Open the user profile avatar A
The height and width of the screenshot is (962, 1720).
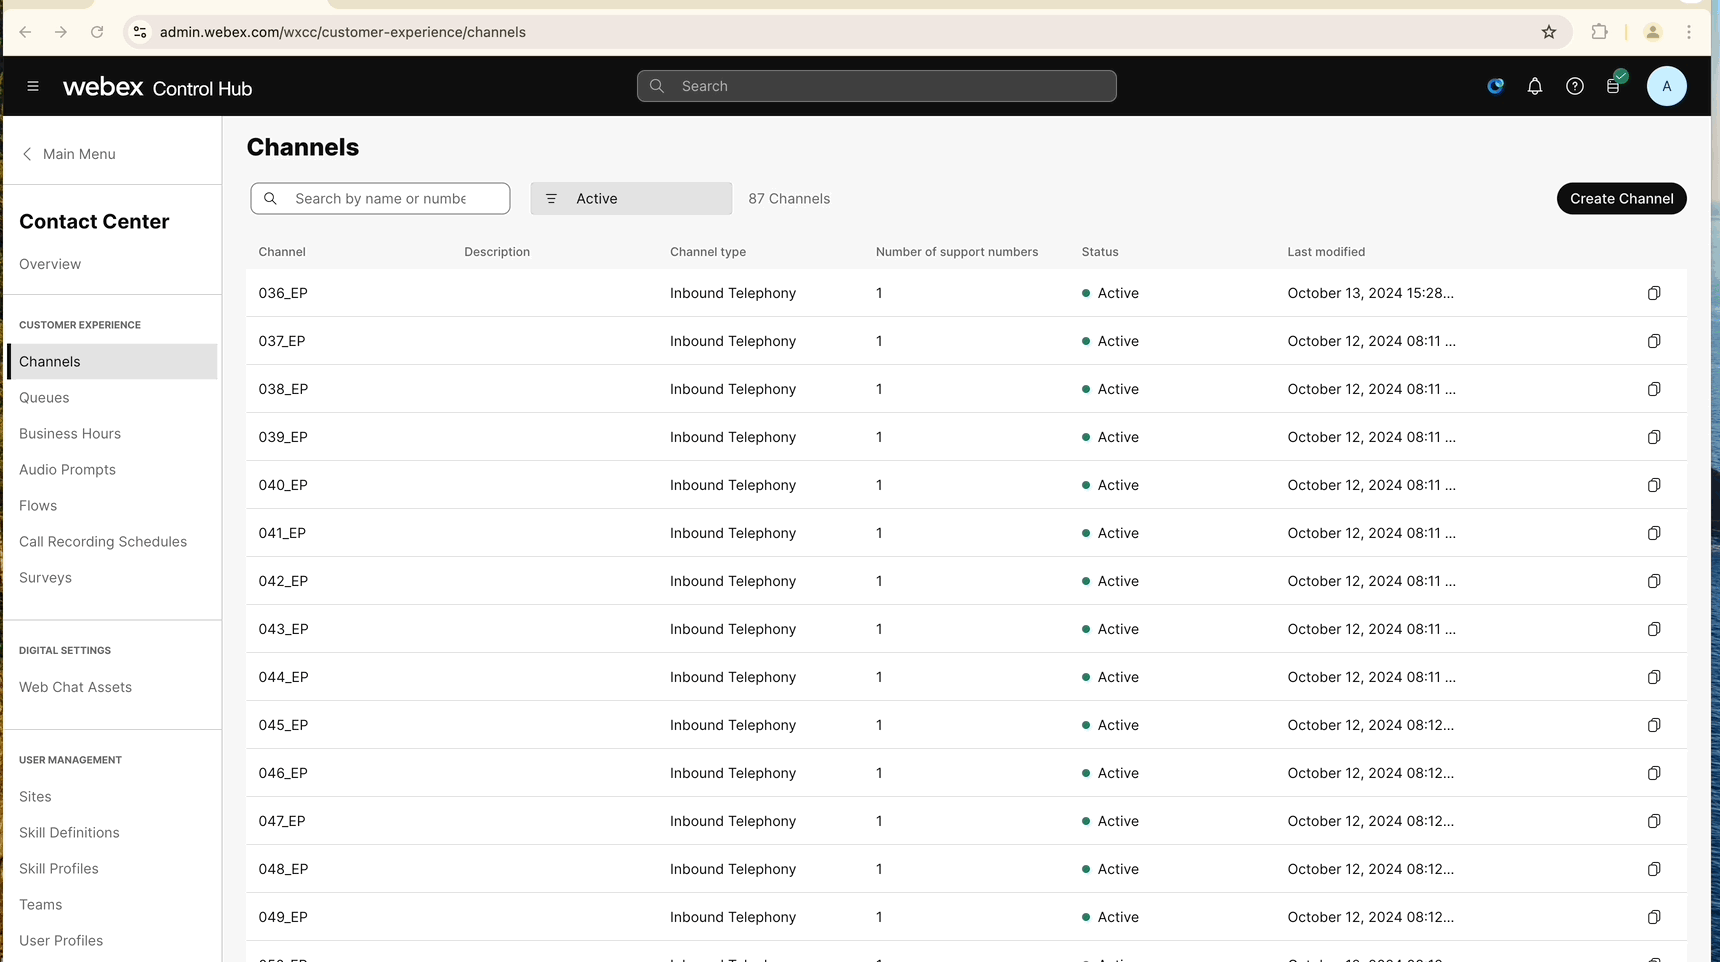[x=1666, y=87]
